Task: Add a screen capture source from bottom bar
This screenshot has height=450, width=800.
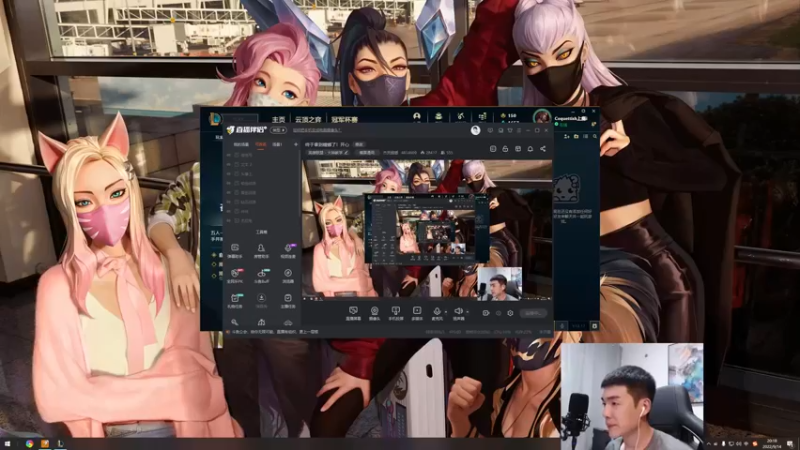Action: (353, 312)
